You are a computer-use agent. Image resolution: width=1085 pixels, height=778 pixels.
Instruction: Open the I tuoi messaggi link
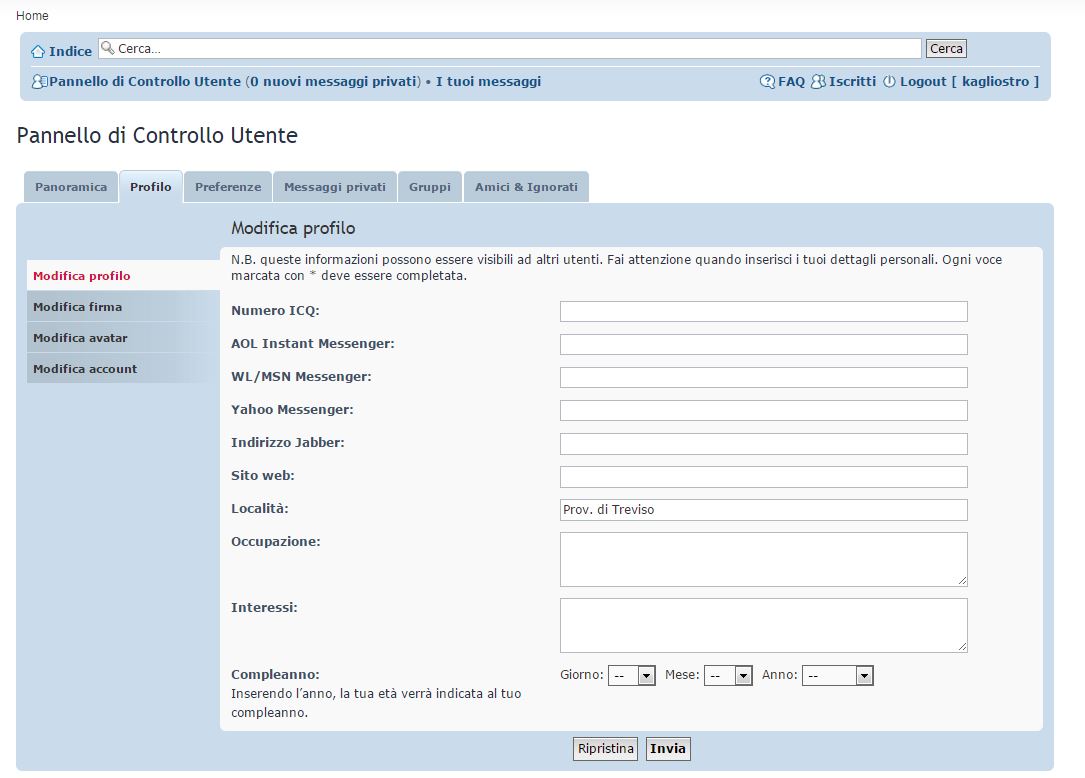(488, 82)
